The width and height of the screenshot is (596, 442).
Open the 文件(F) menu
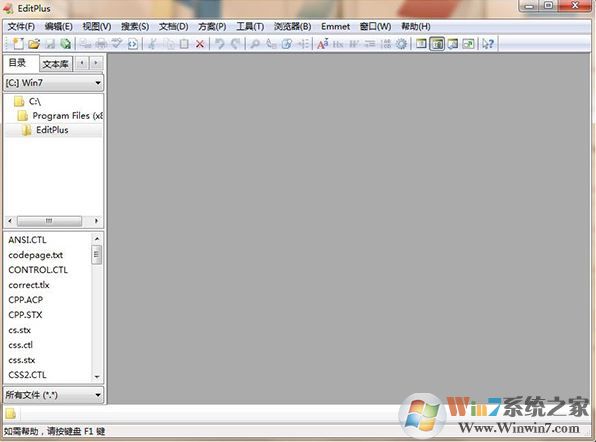[x=21, y=27]
